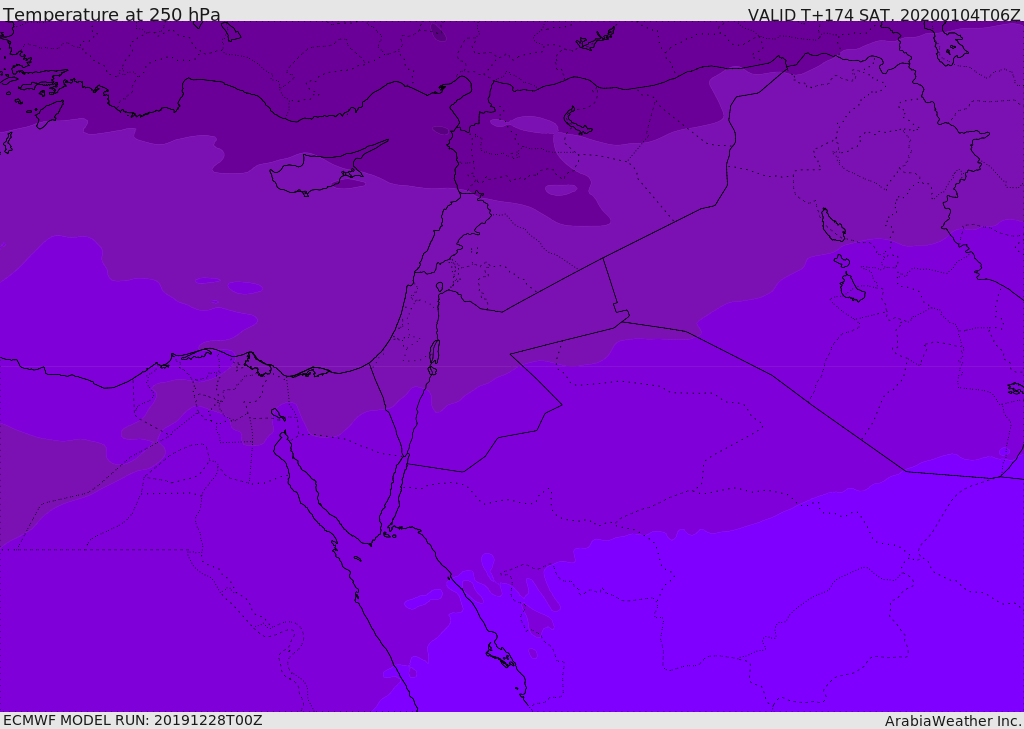The image size is (1024, 729).
Task: Click the 'Temperature at 250 hPa' title text
Action: point(112,14)
